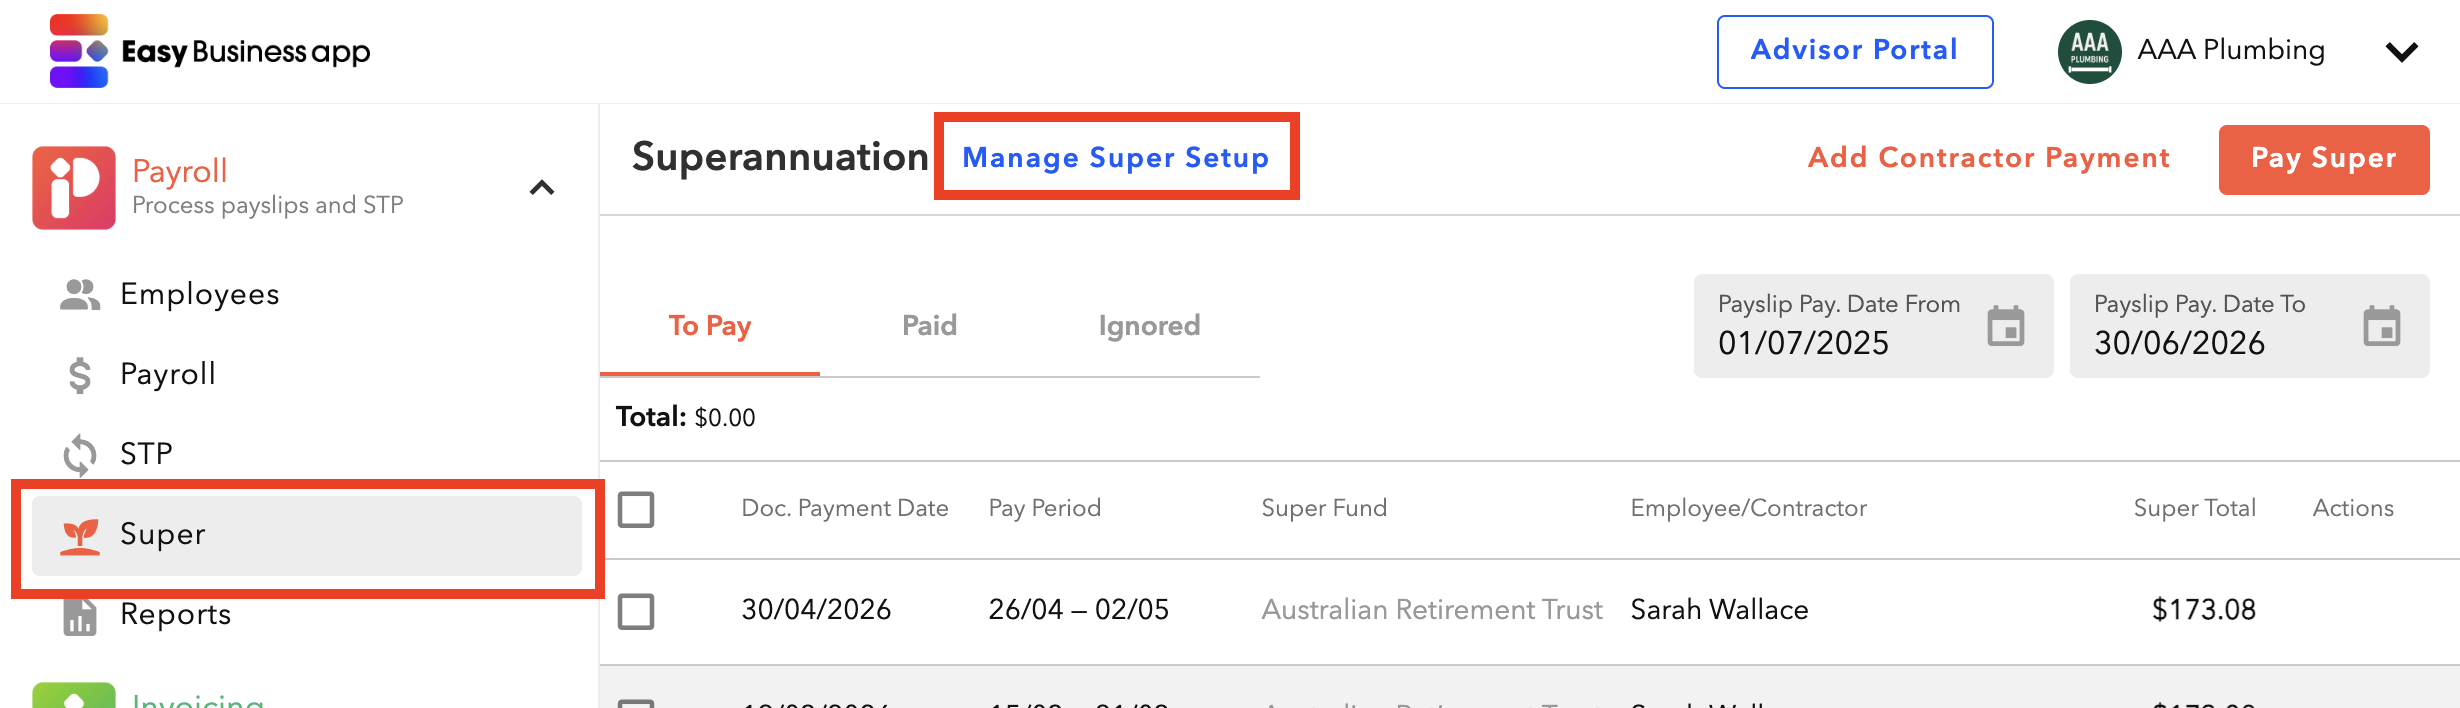Switch to the Paid tab
The image size is (2460, 708).
(930, 326)
